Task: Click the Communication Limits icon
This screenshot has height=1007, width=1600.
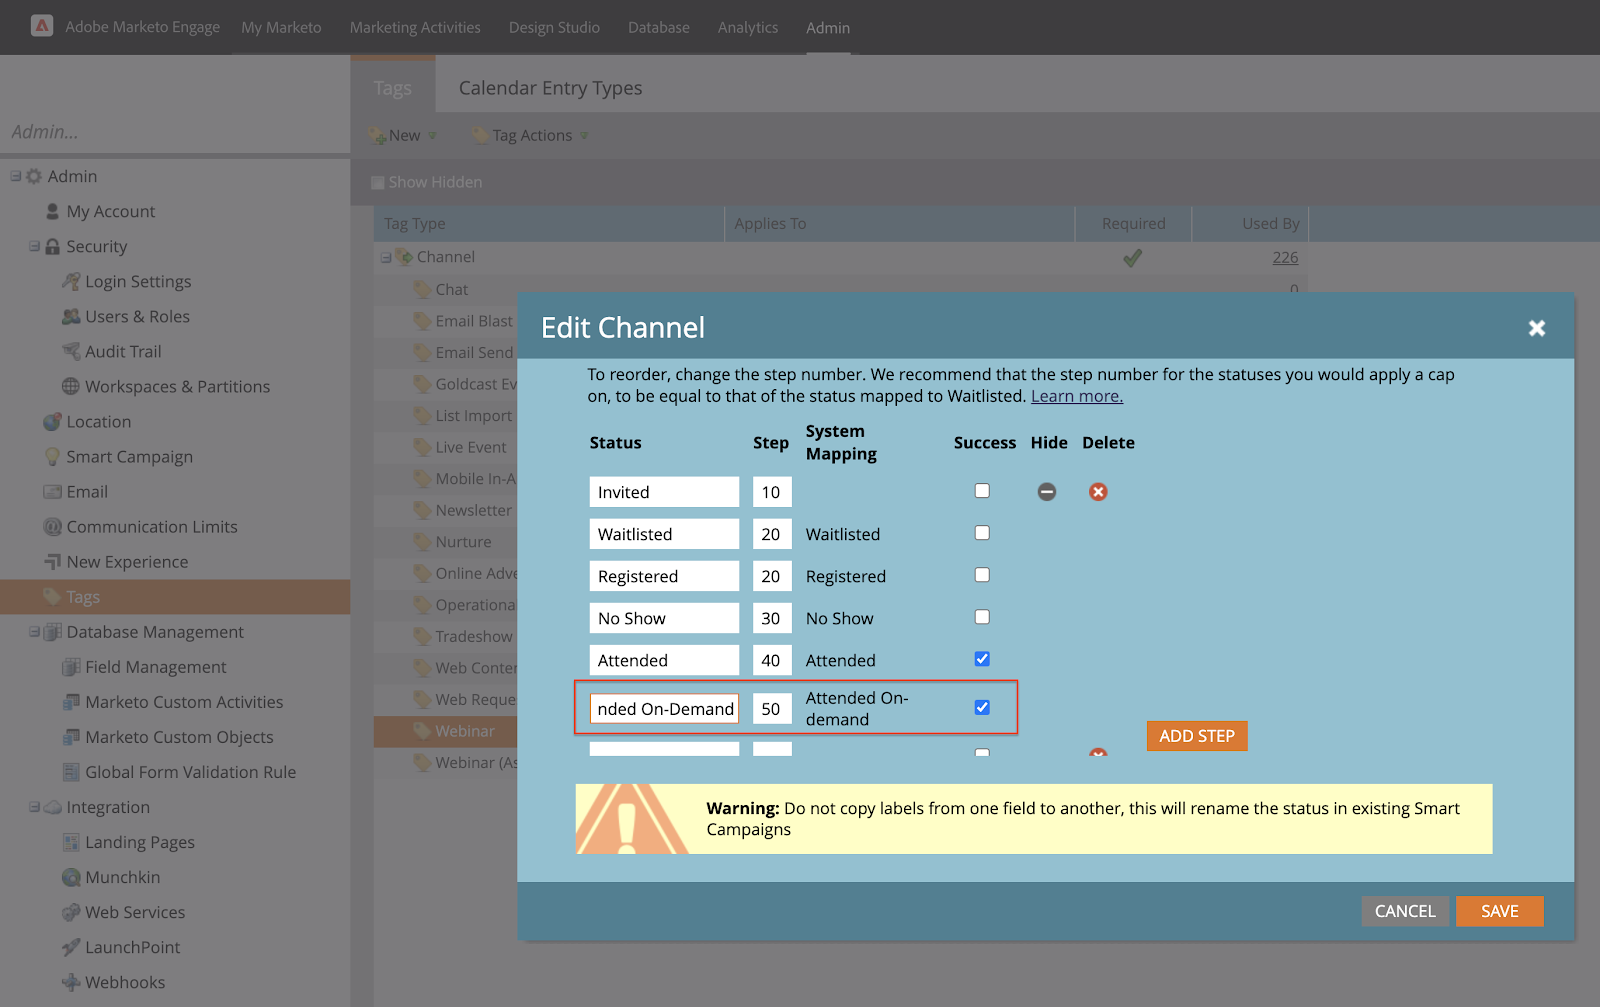Action: (x=53, y=526)
